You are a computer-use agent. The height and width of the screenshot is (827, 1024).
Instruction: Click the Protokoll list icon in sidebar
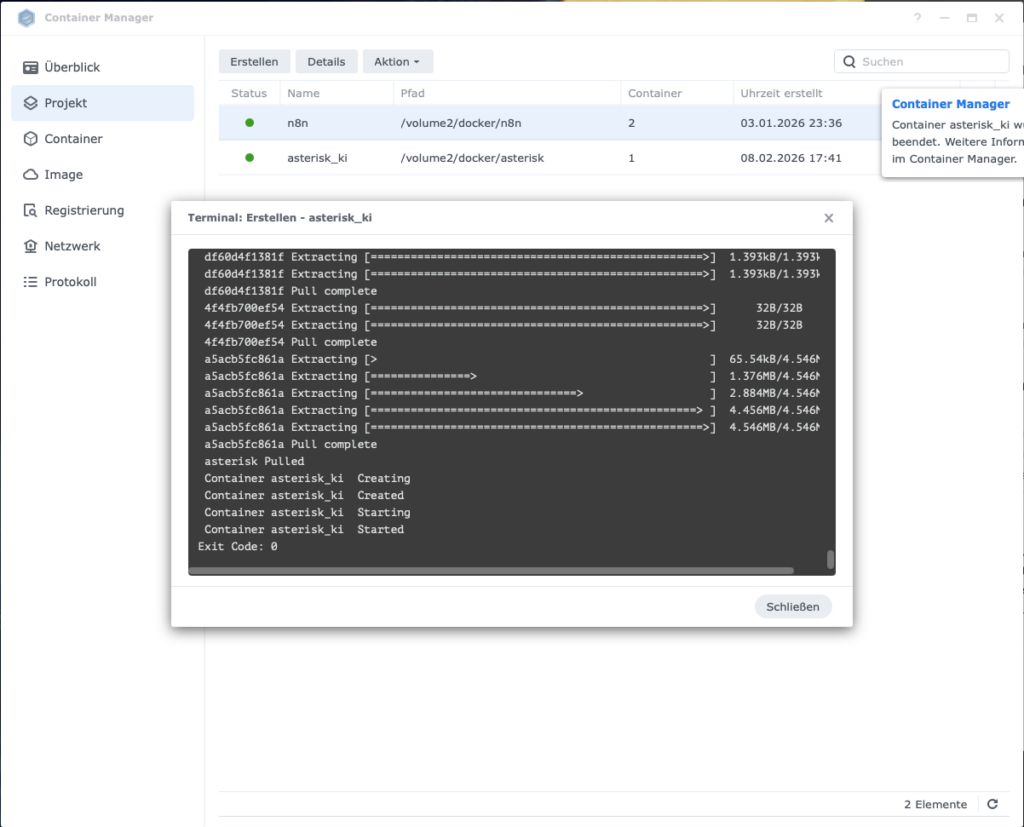(30, 282)
